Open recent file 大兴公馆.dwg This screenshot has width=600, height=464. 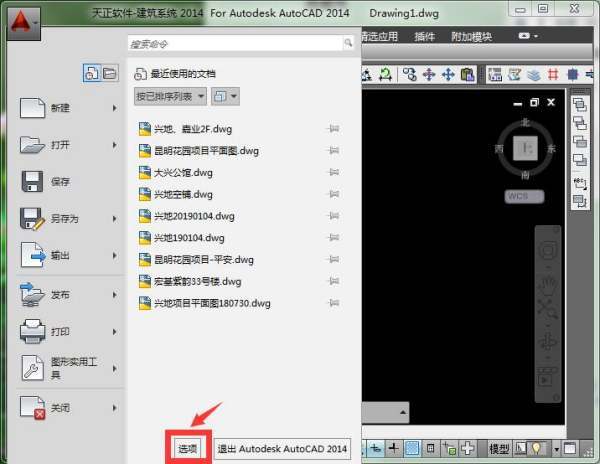click(x=176, y=173)
